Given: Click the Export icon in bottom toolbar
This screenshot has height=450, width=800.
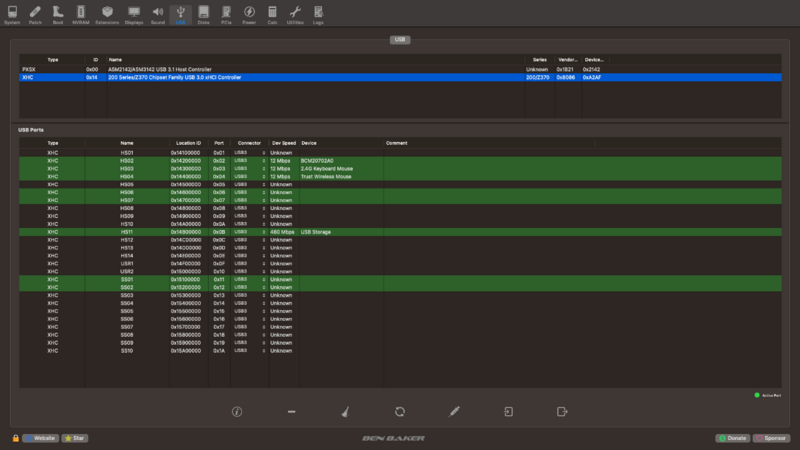Looking at the screenshot, I should point(562,411).
